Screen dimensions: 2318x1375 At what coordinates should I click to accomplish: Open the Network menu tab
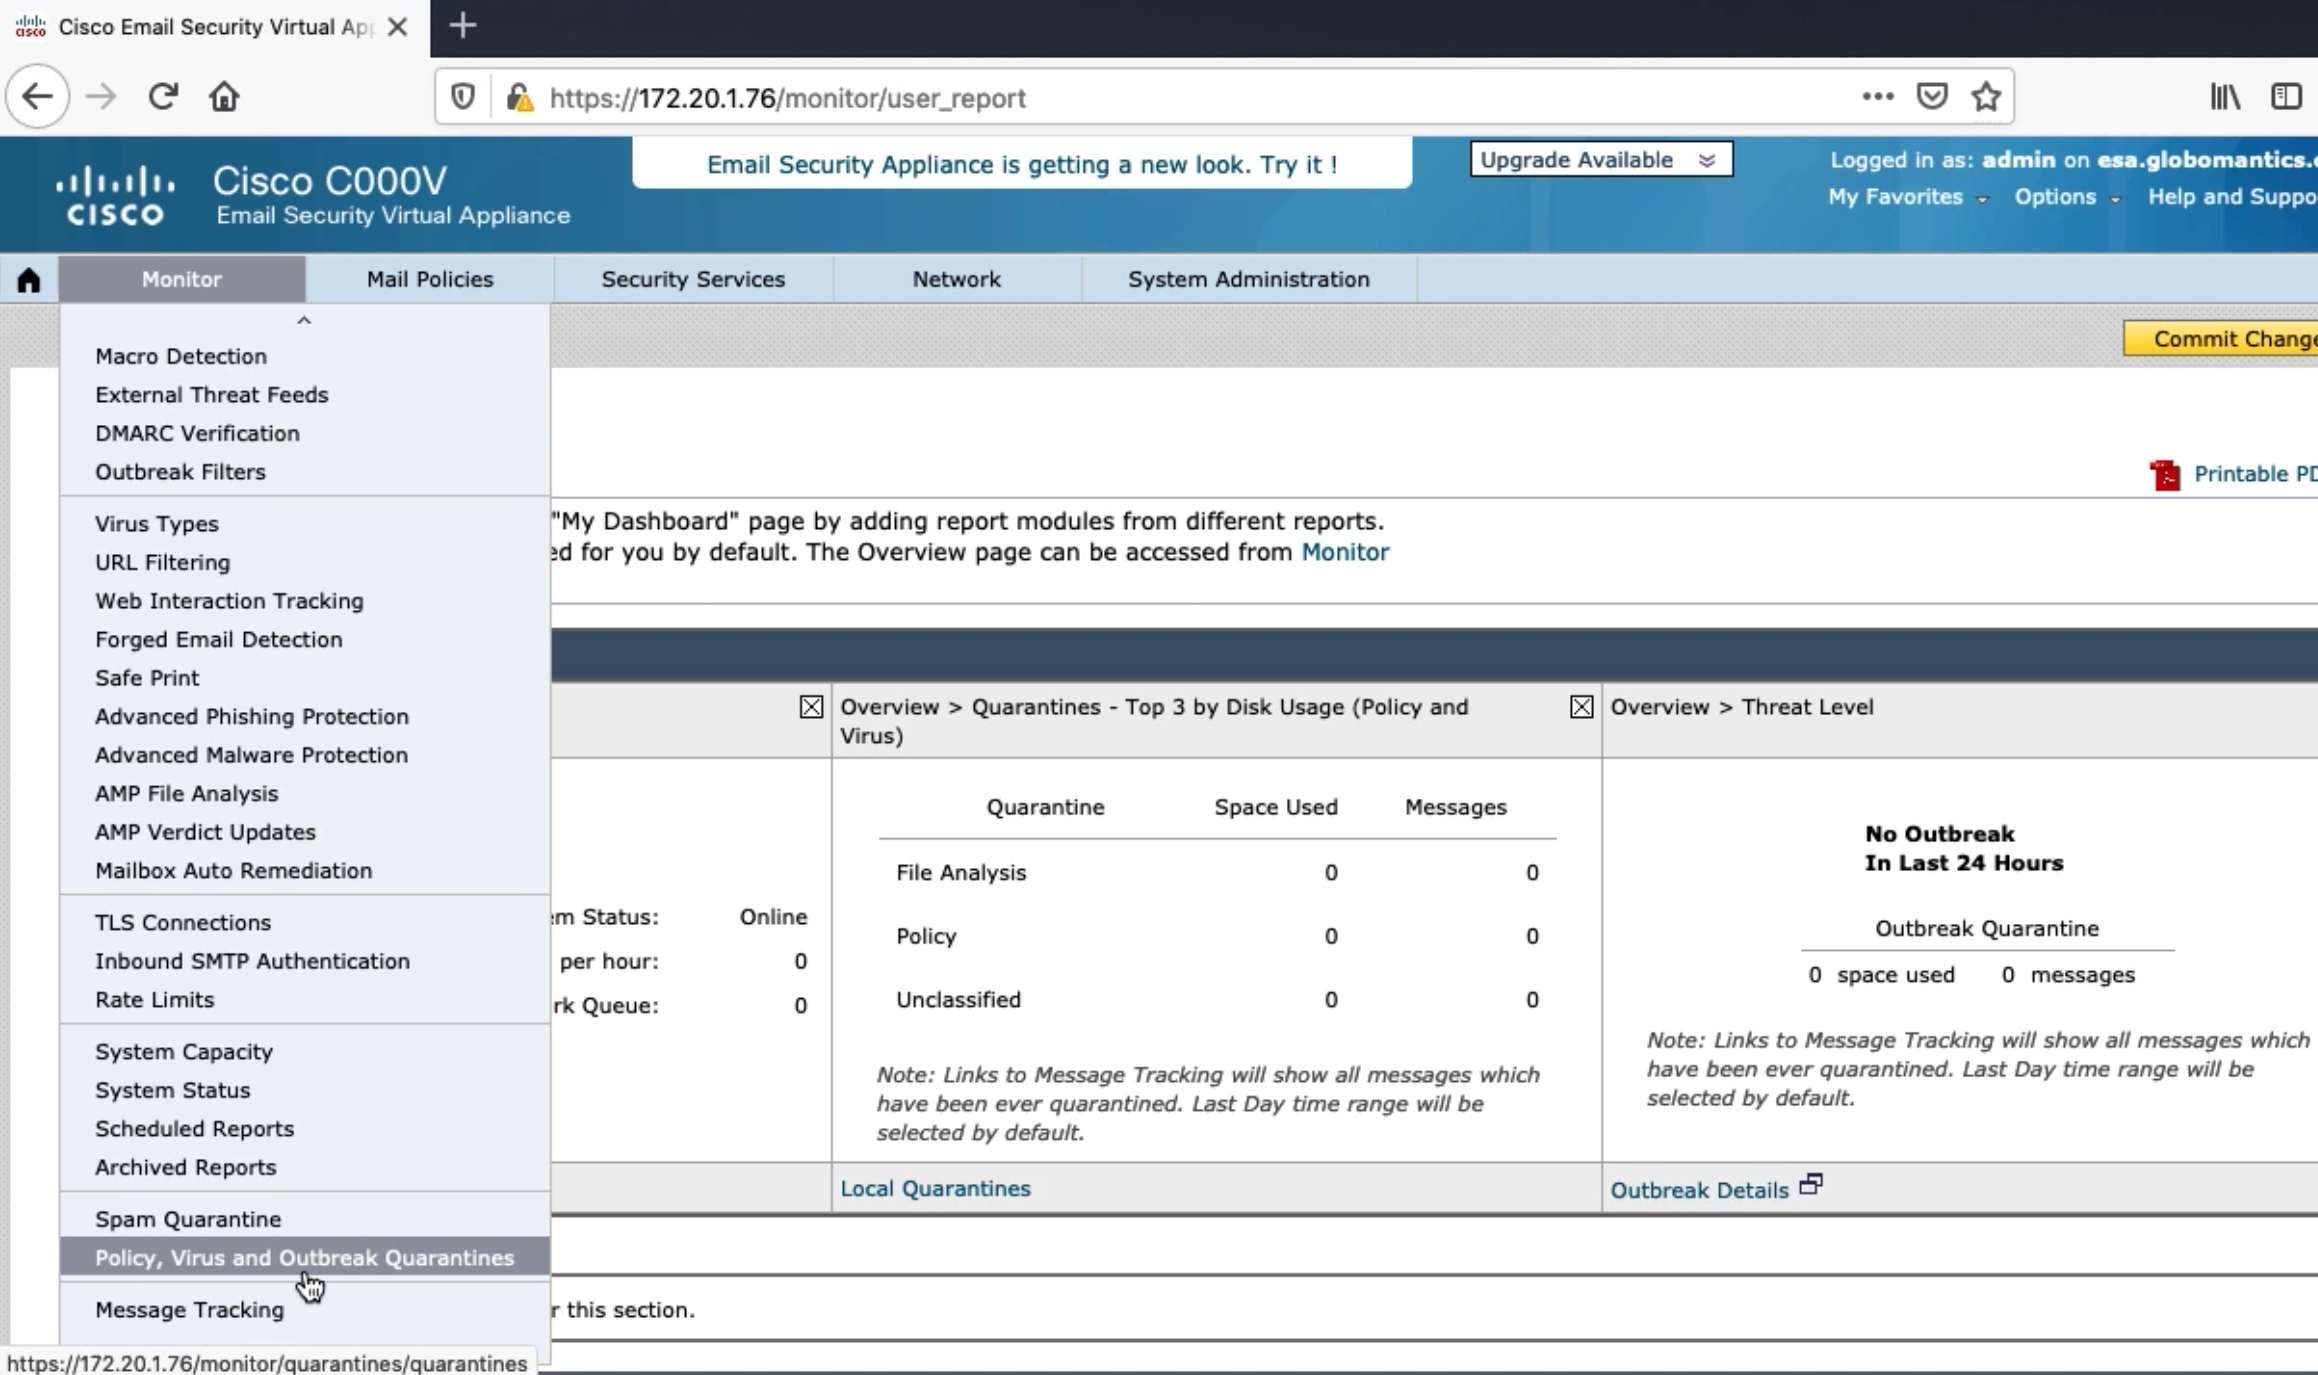coord(956,279)
